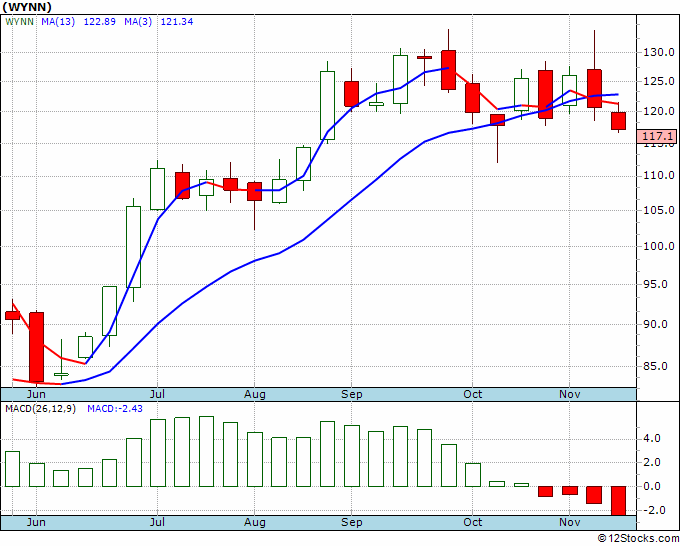This screenshot has width=680, height=546.
Task: Select Aug on the MACD panel time axis
Action: point(255,522)
